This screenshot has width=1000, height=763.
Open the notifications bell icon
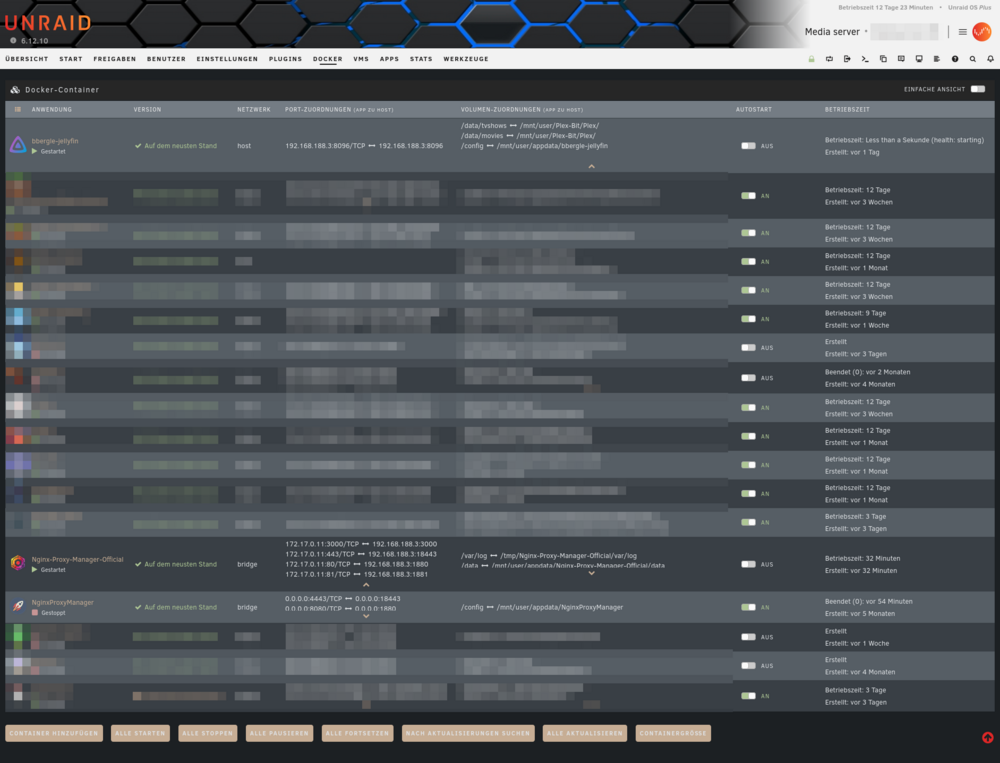[990, 59]
